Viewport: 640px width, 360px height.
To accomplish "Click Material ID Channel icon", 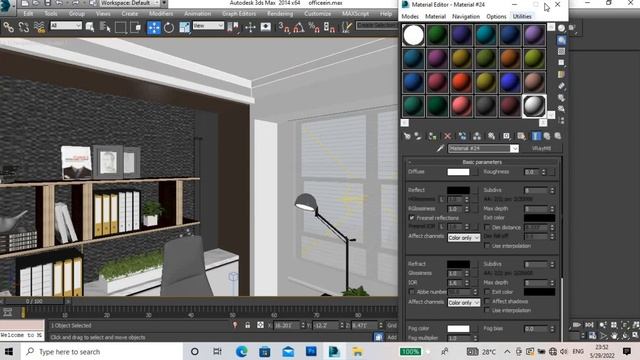I will [x=506, y=136].
